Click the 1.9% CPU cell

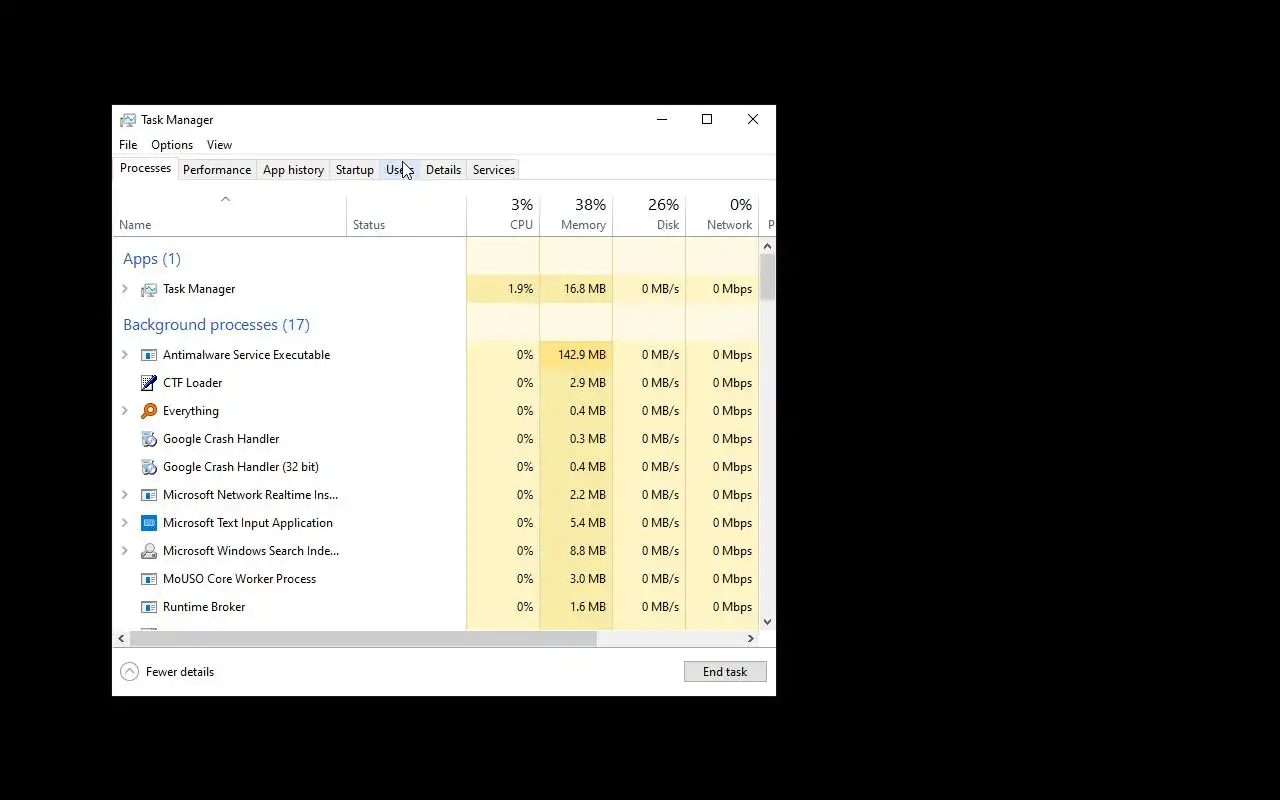[x=503, y=289]
